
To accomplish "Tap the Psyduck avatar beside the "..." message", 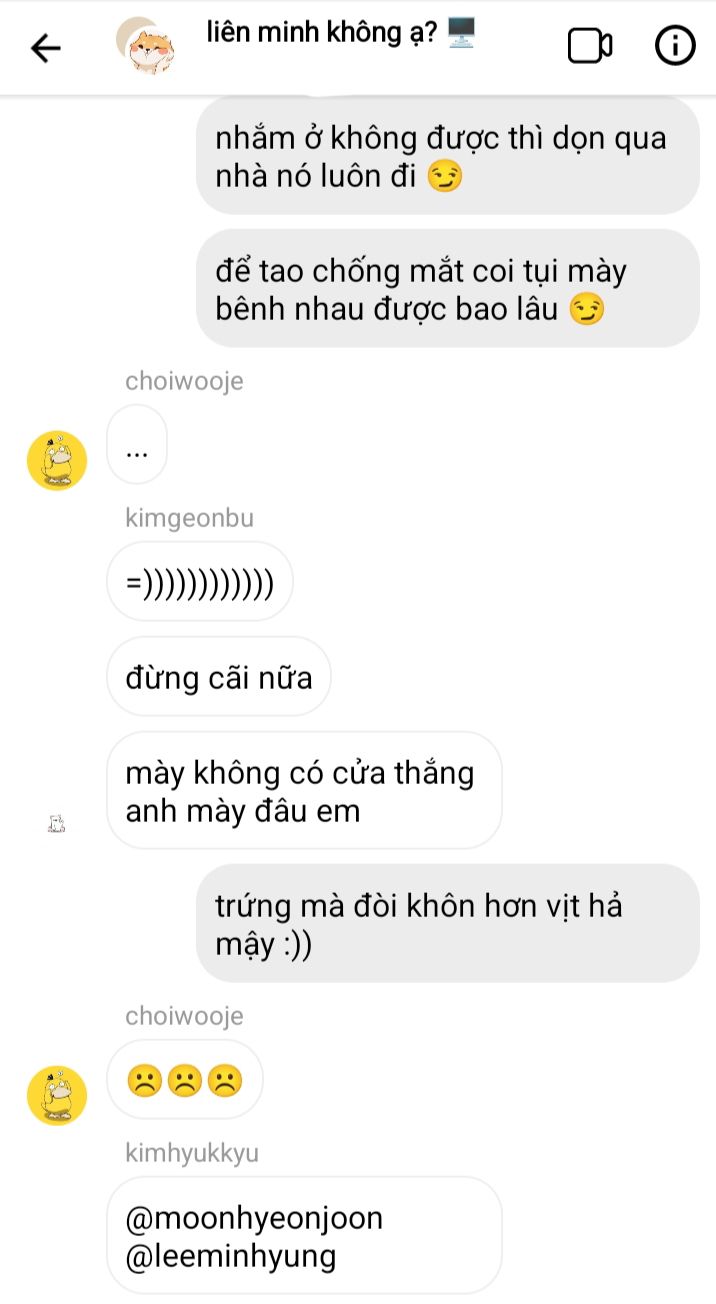I will point(57,461).
